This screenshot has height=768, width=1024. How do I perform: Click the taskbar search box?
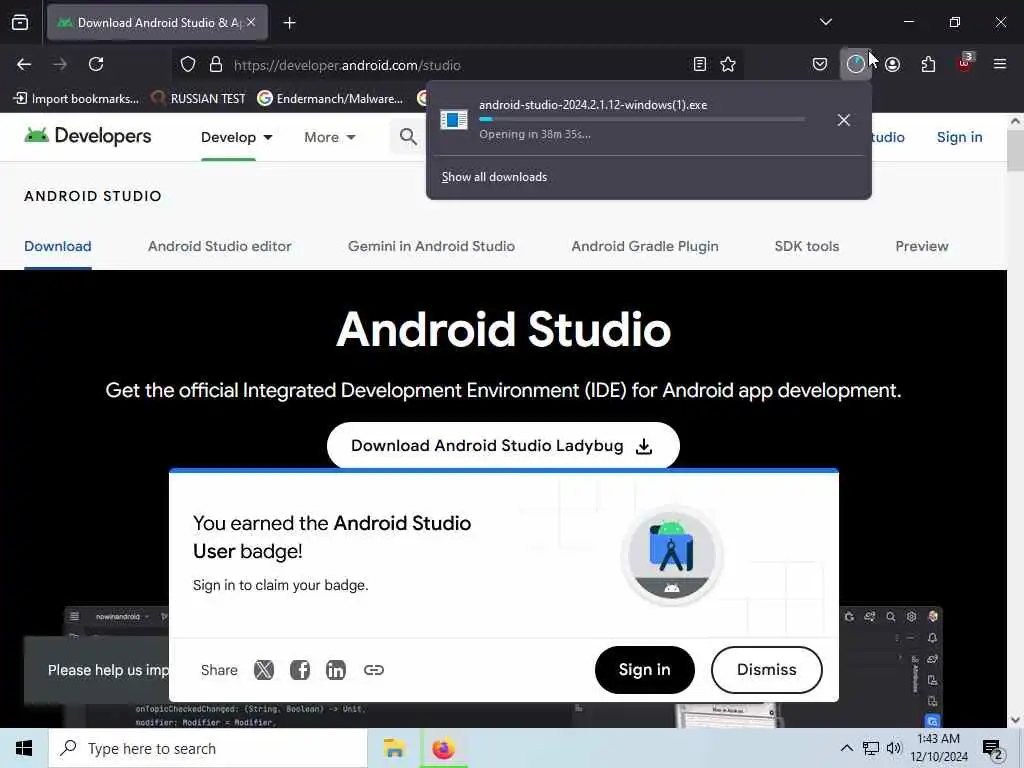coord(208,748)
